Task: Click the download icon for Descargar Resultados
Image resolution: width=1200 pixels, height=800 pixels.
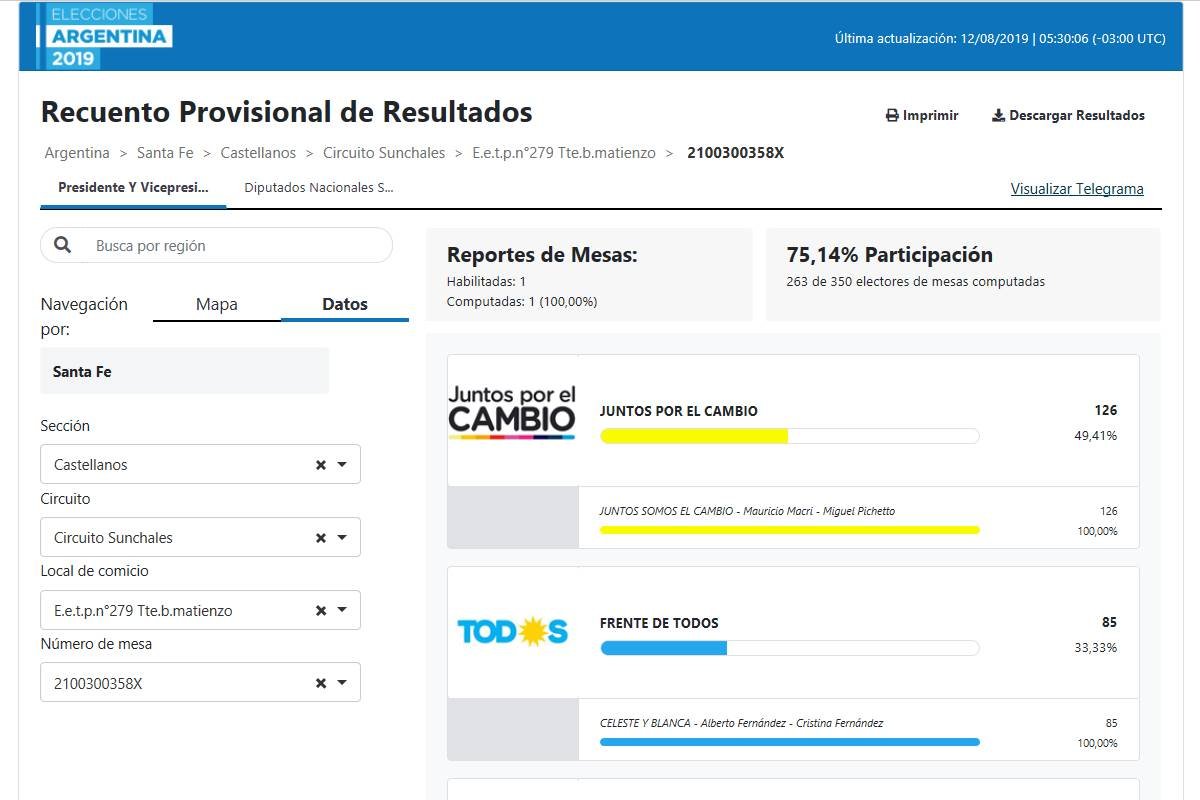Action: tap(998, 116)
